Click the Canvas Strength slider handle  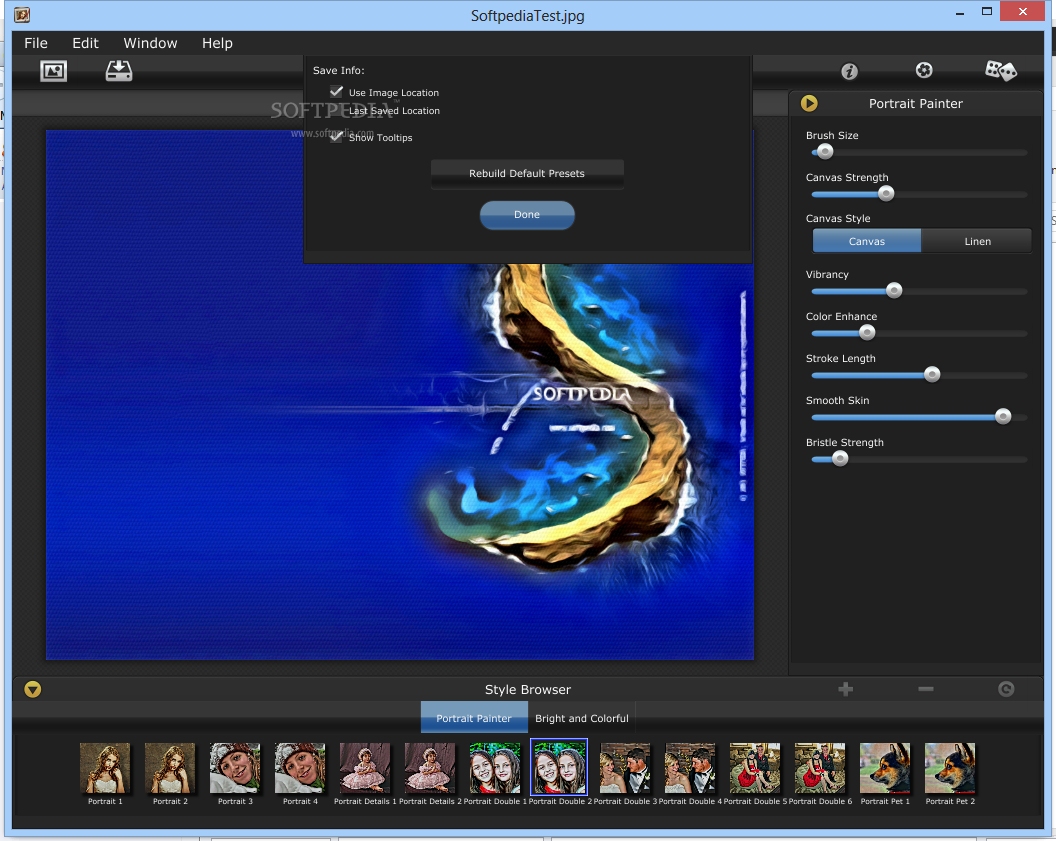coord(886,194)
